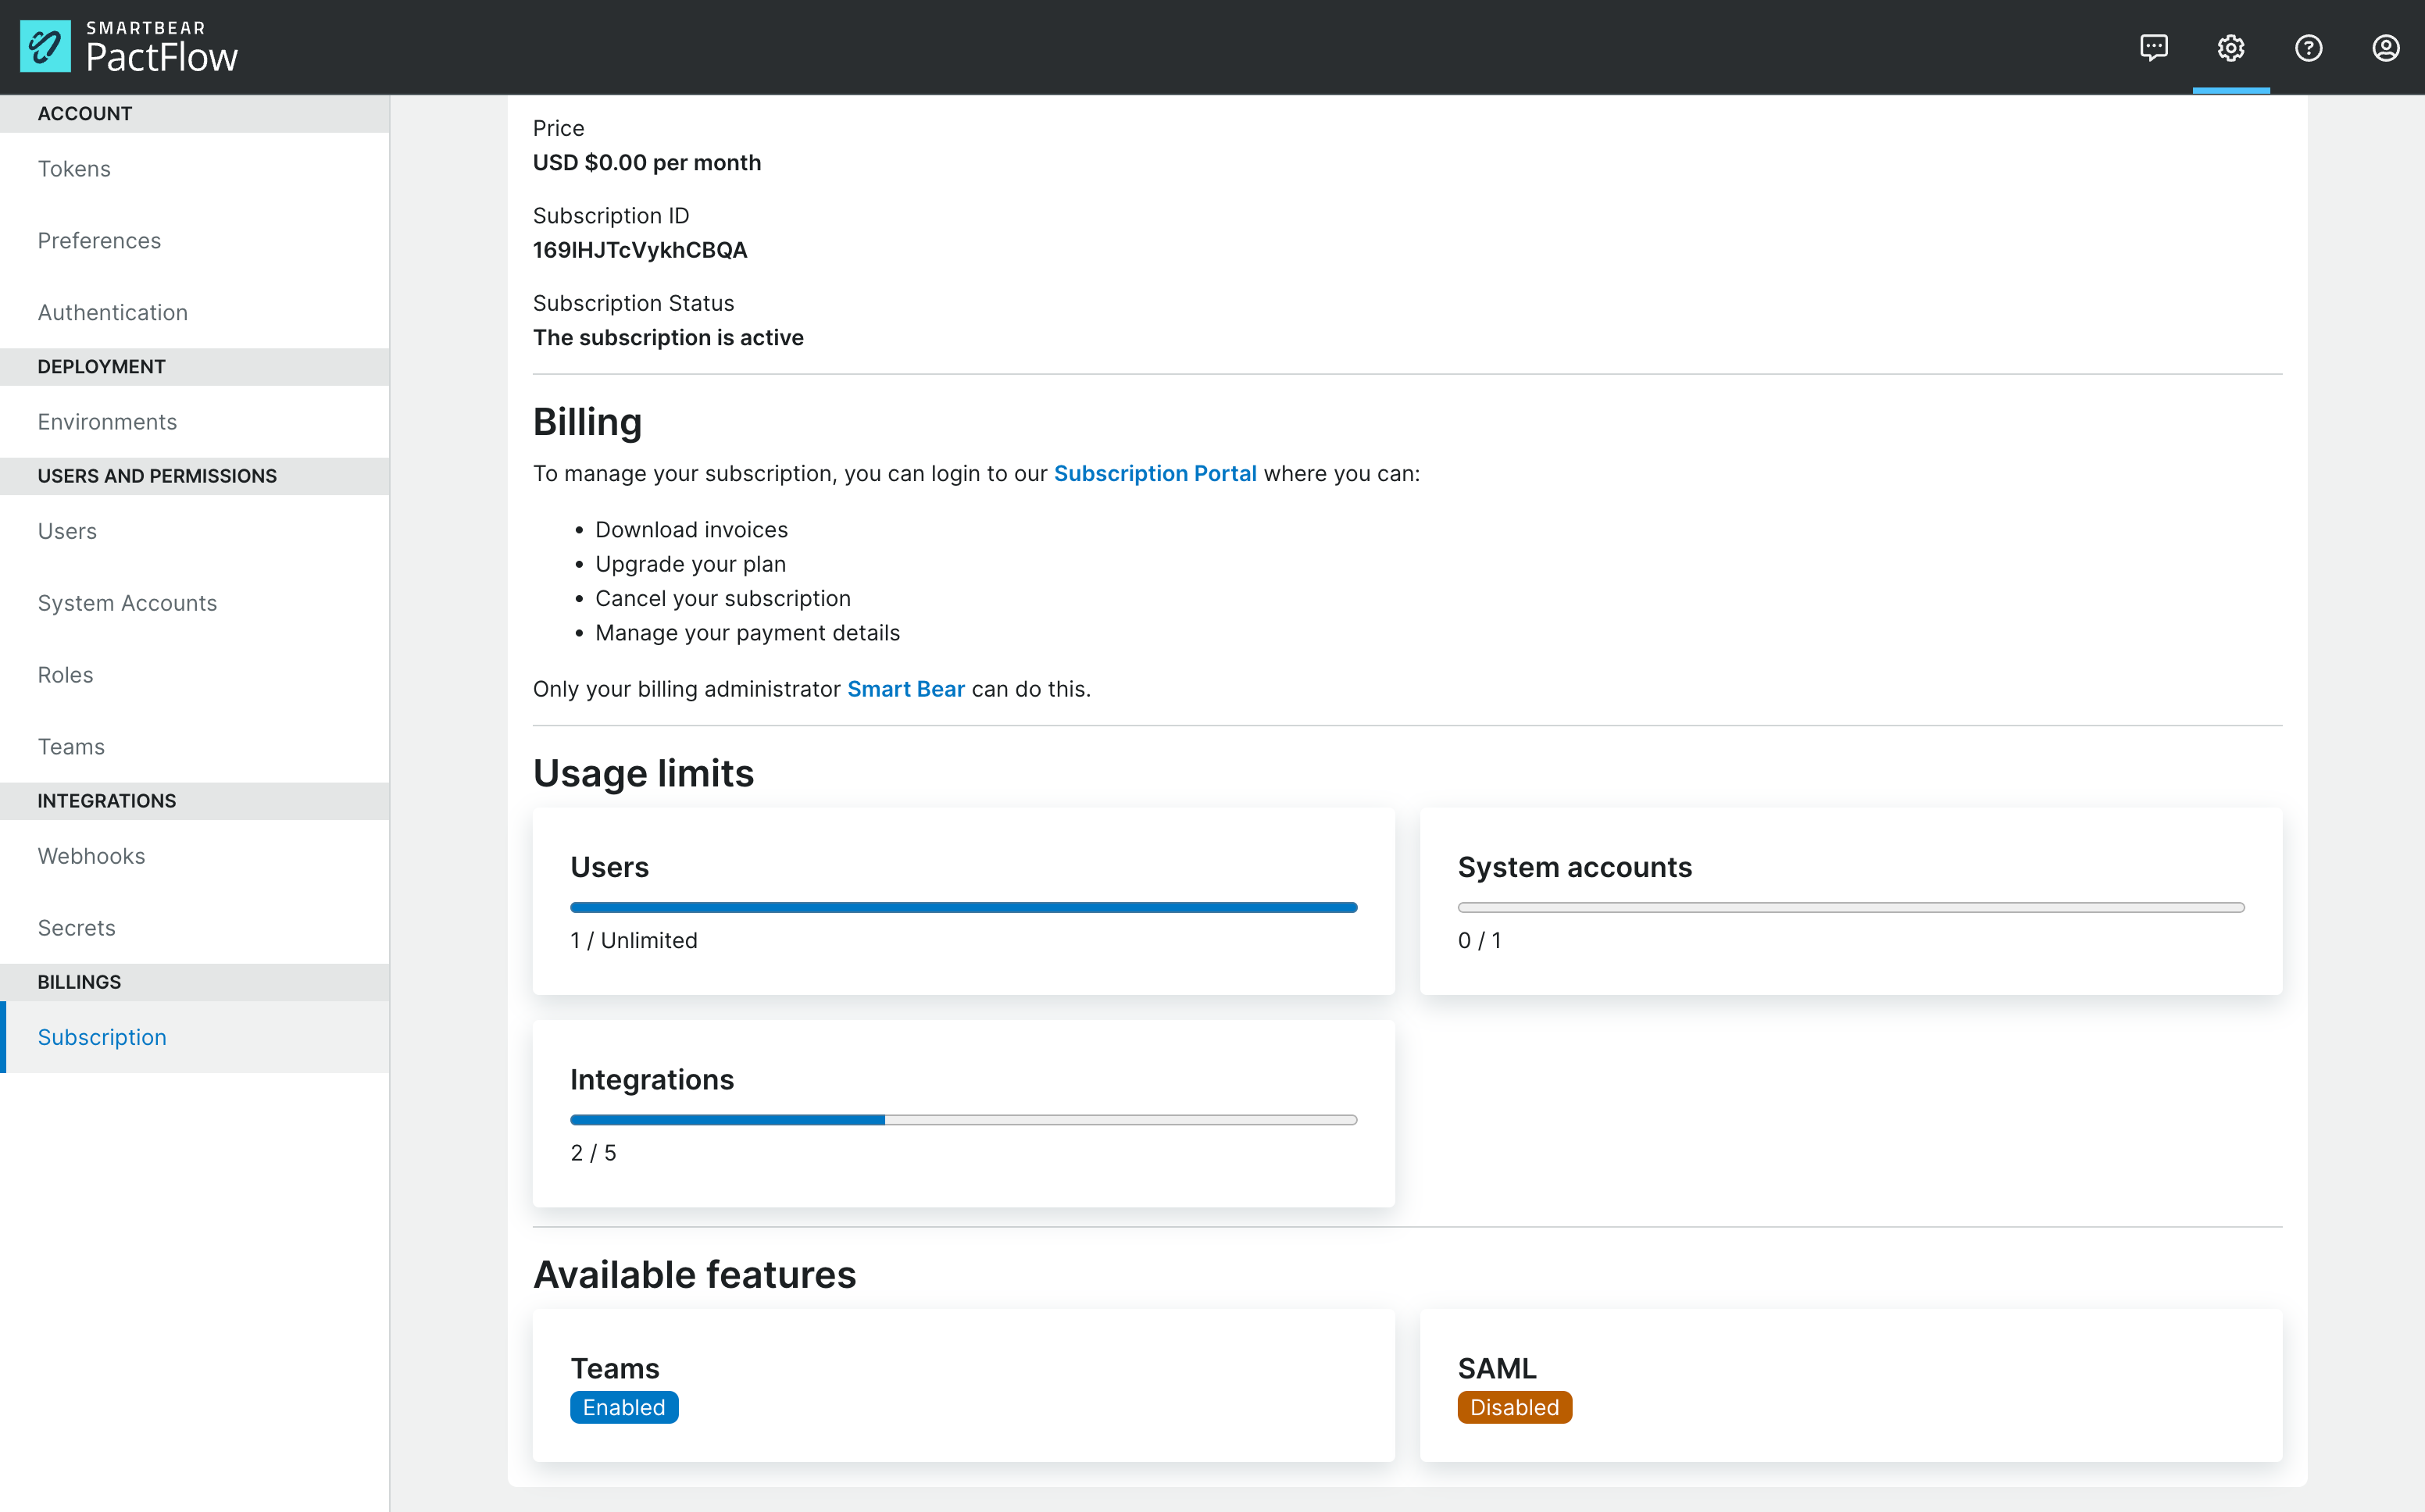The height and width of the screenshot is (1512, 2425).
Task: Open the Users page
Action: (x=66, y=531)
